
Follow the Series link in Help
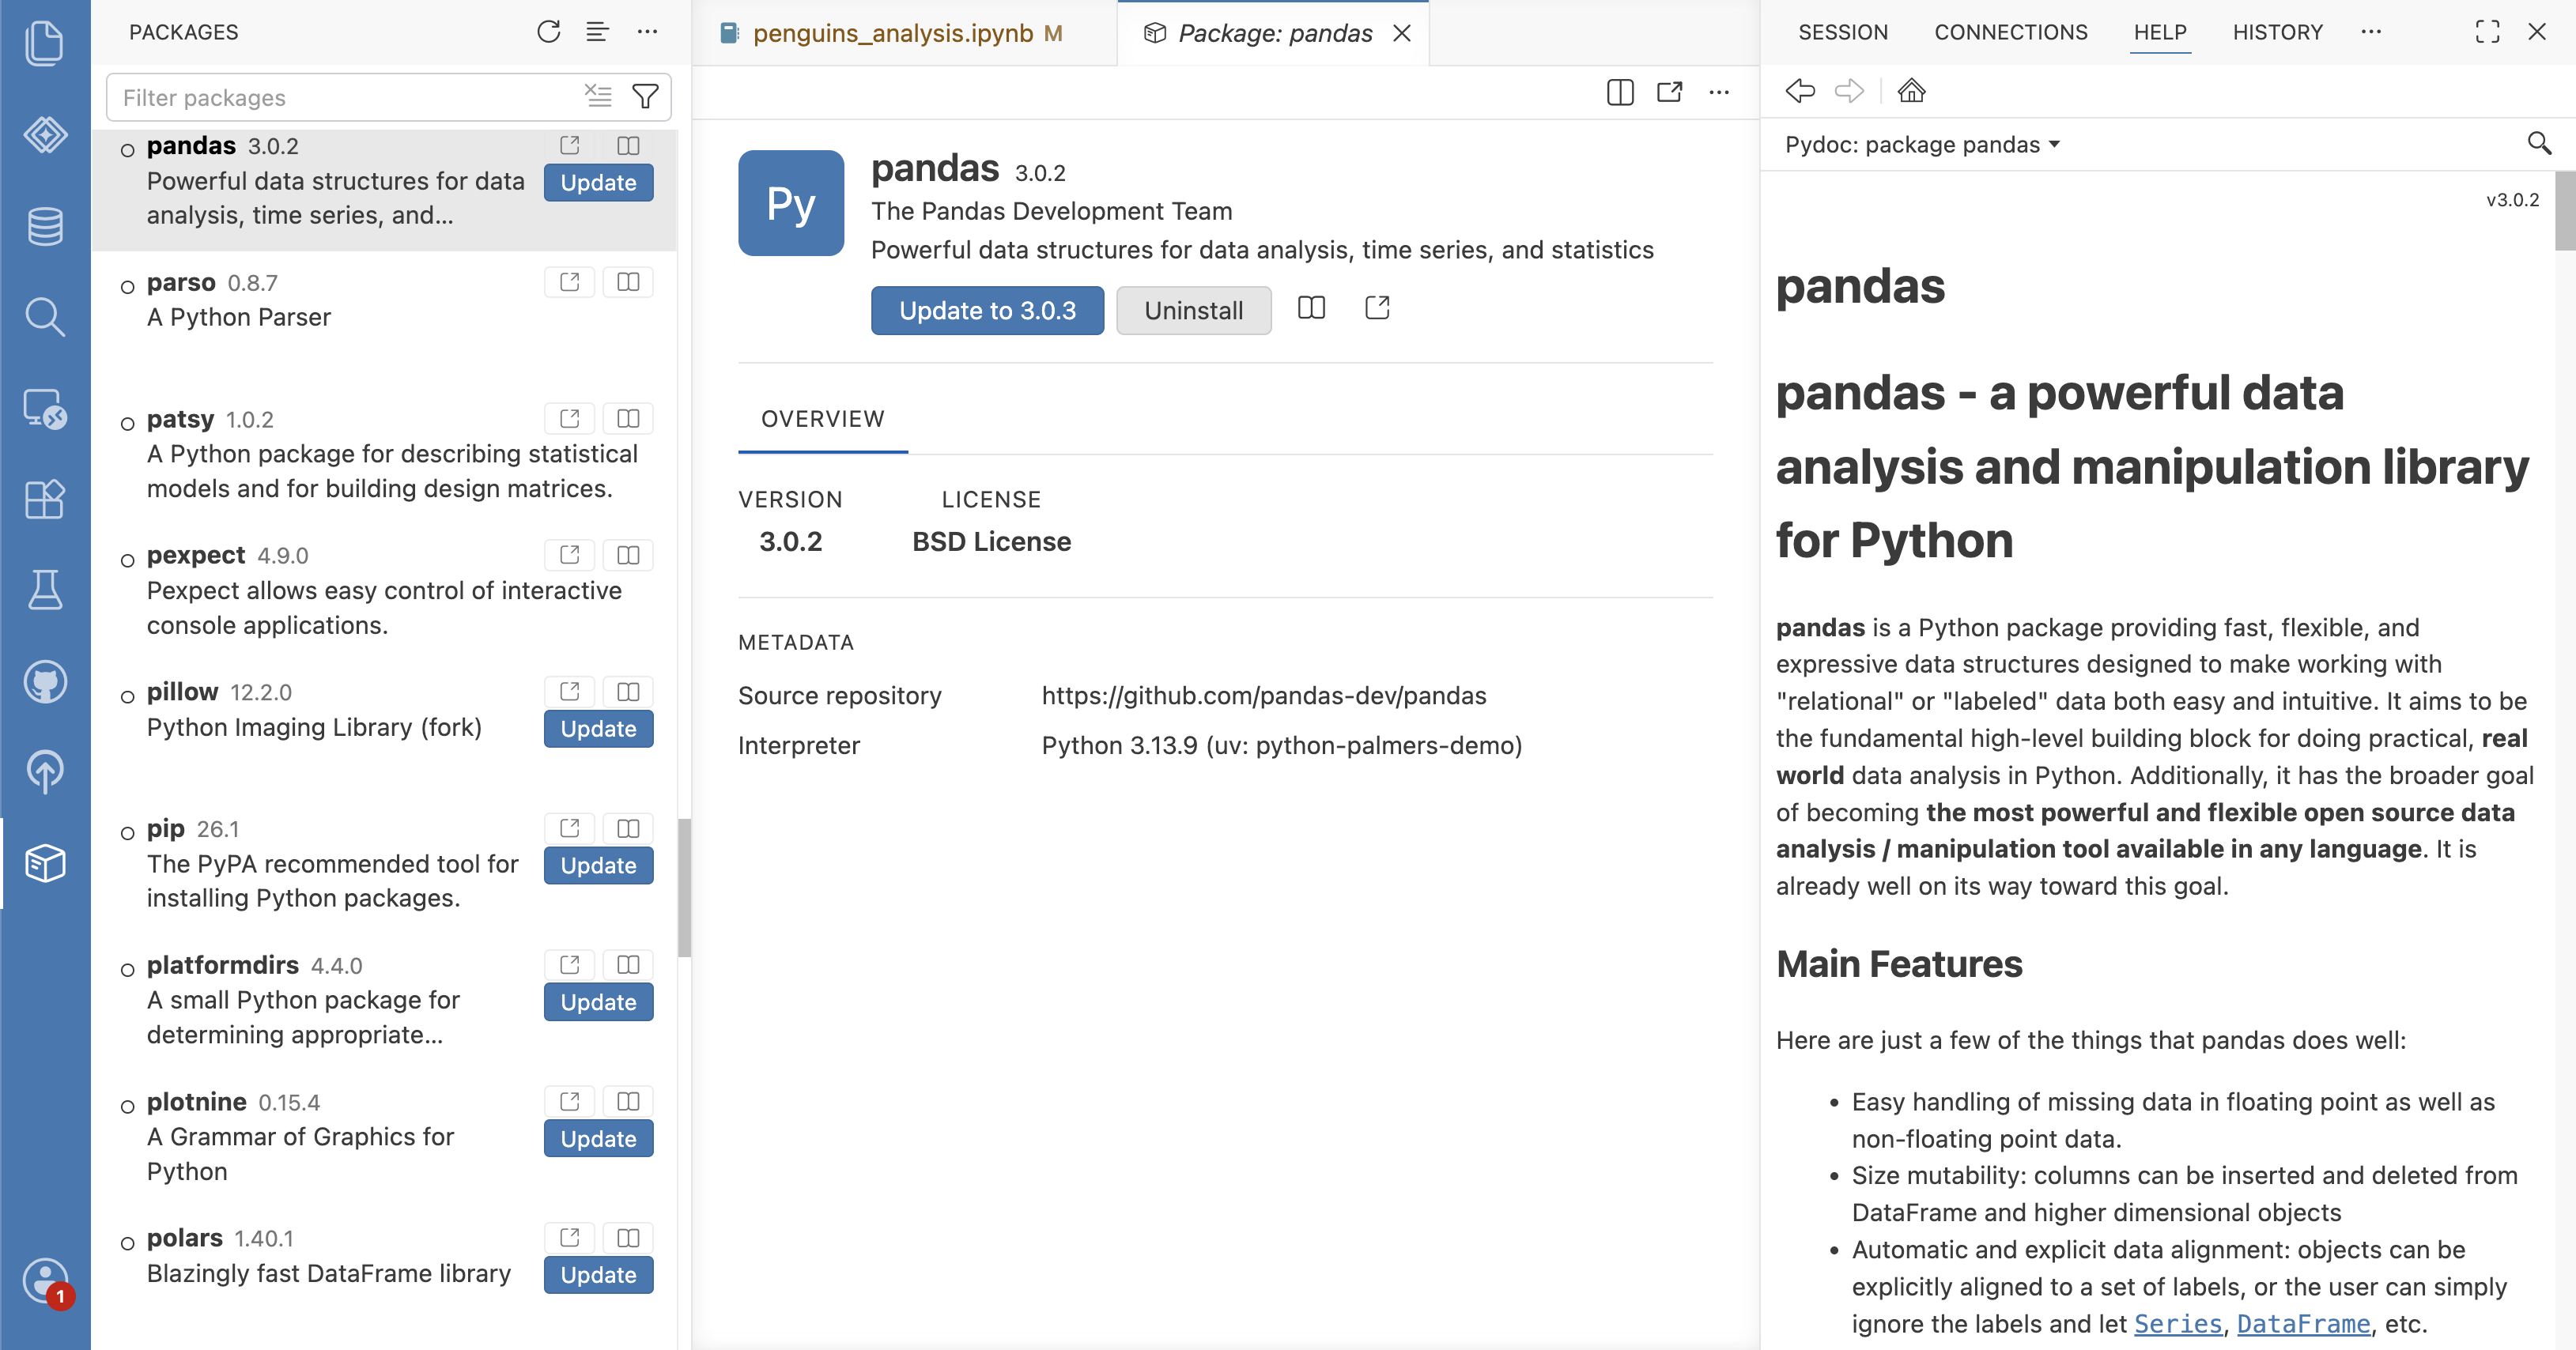coord(2177,1324)
